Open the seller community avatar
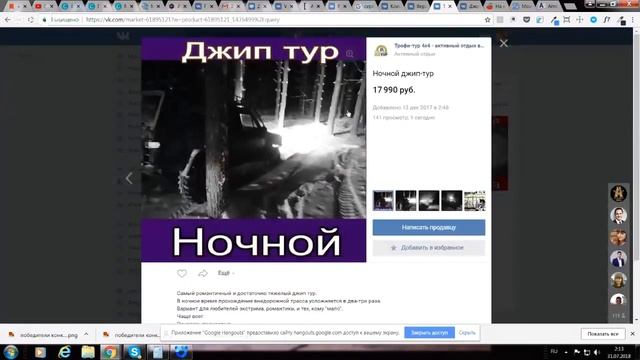The height and width of the screenshot is (360, 640). pyautogui.click(x=381, y=50)
